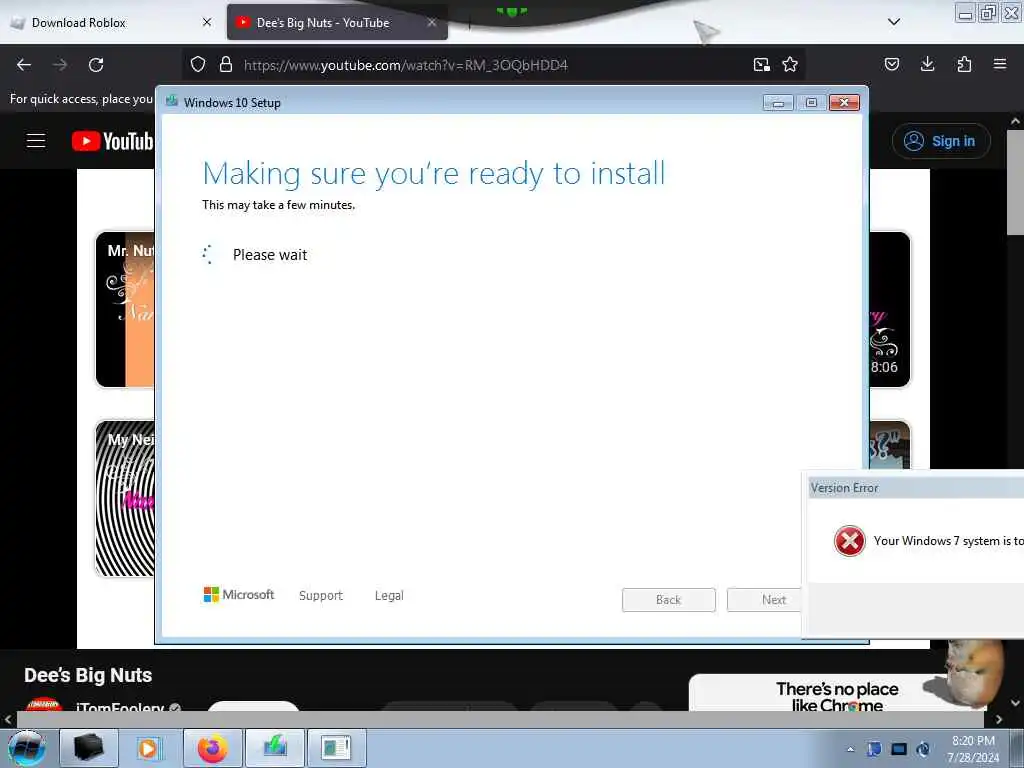Click the Back button in Windows 10 Setup

[x=669, y=600]
